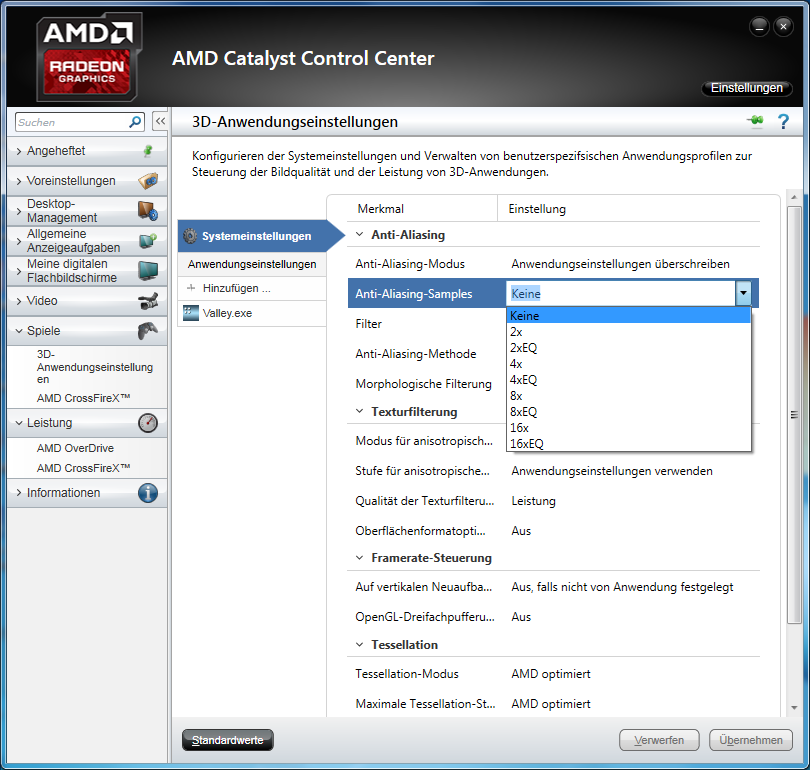The width and height of the screenshot is (810, 770).
Task: Expand the Angeheftet section
Action: click(19, 151)
